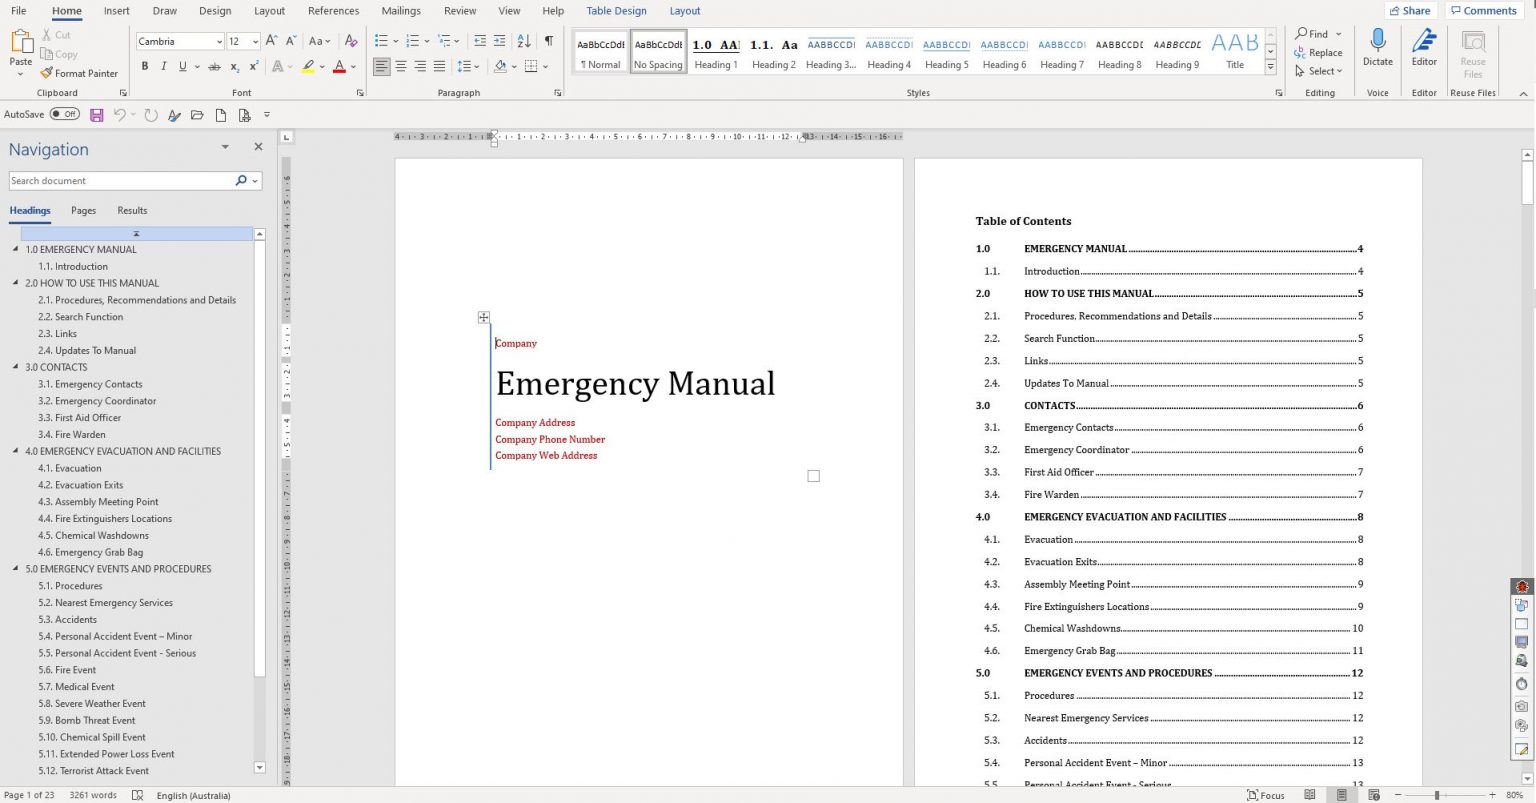This screenshot has width=1536, height=803.
Task: Toggle bold formatting
Action: pos(145,66)
